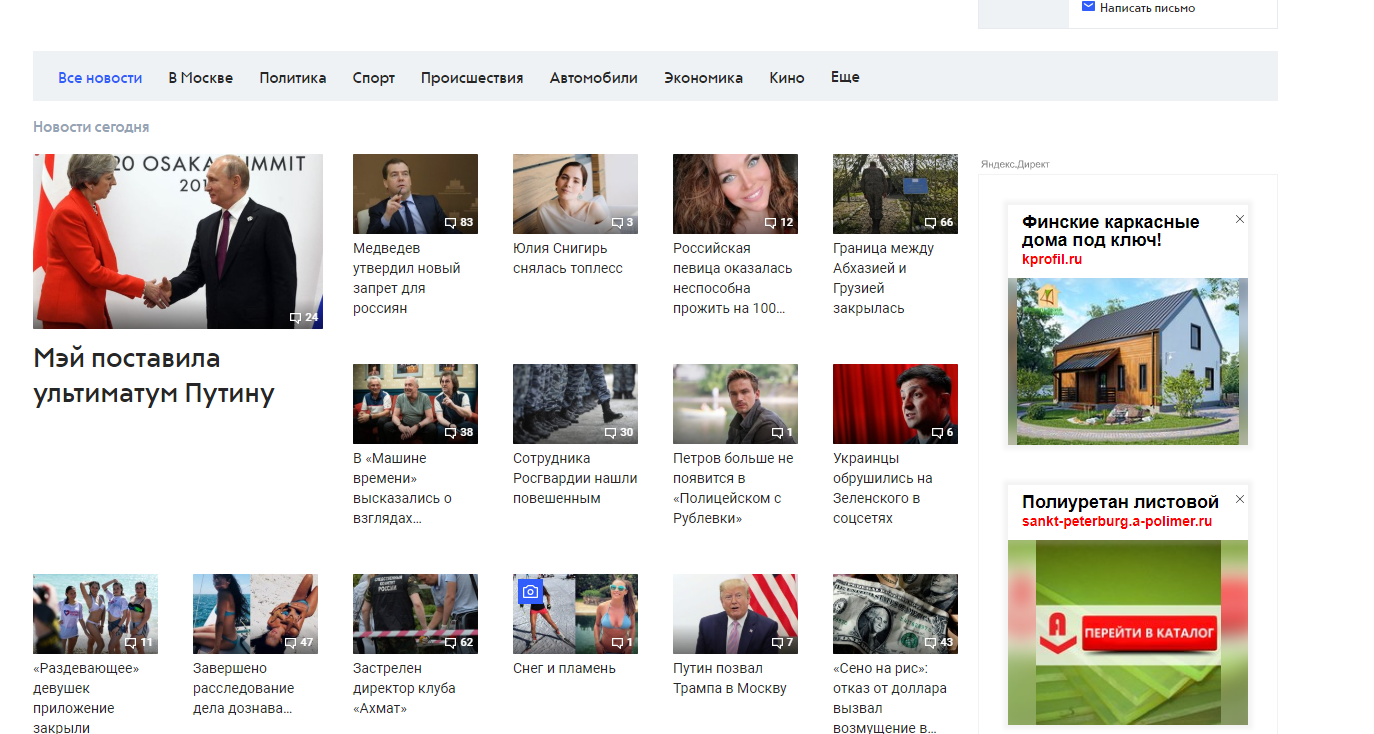Open the Abkhazia border photo thumbnail
The width and height of the screenshot is (1374, 734).
coord(895,194)
